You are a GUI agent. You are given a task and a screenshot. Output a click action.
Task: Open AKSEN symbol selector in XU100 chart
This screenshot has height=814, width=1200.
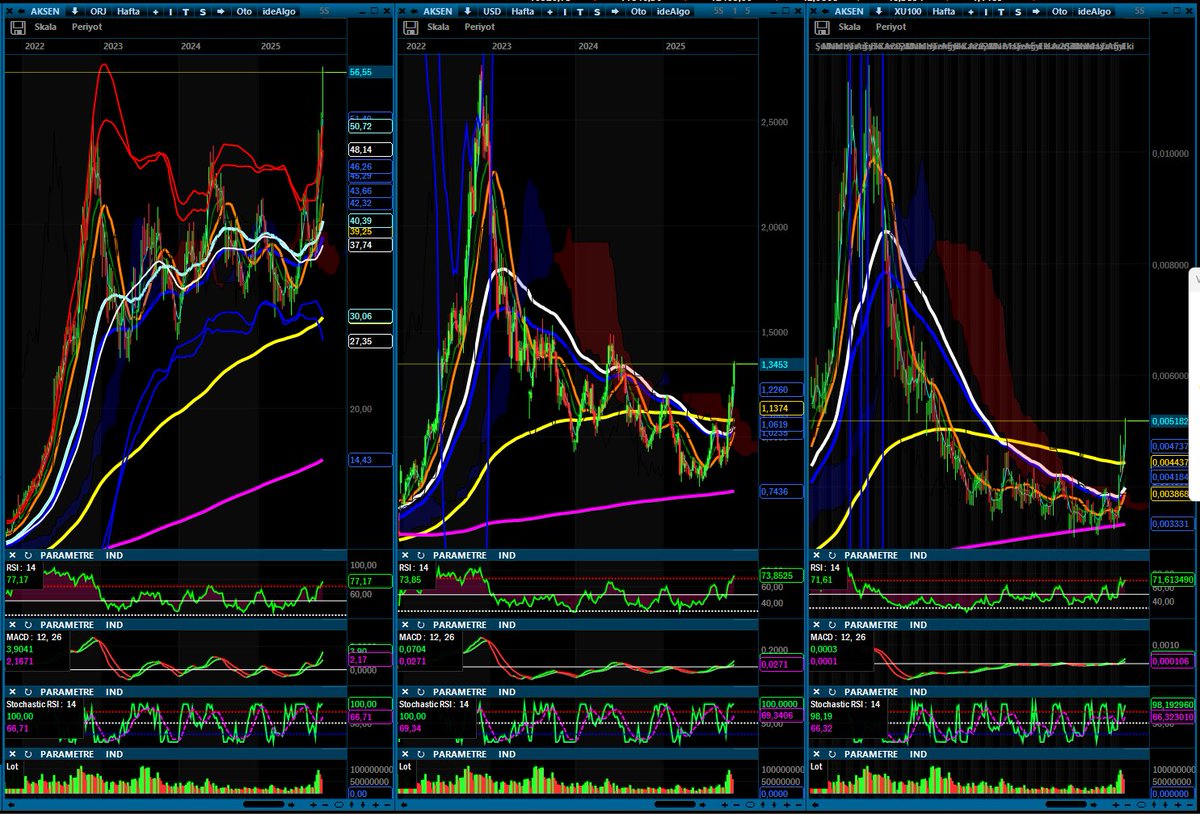pyautogui.click(x=850, y=11)
